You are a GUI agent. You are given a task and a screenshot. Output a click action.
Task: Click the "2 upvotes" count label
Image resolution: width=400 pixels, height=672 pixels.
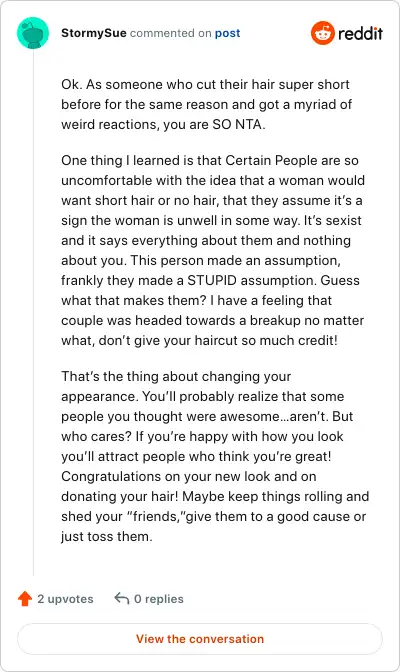[x=65, y=599]
